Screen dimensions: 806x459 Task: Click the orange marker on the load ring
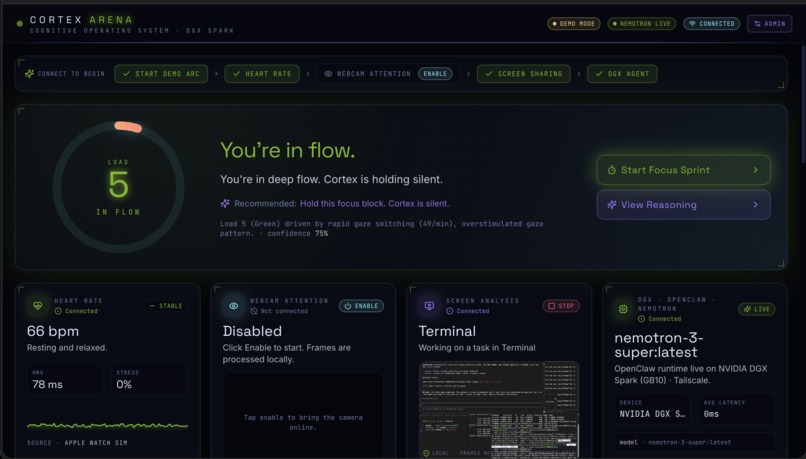[128, 127]
